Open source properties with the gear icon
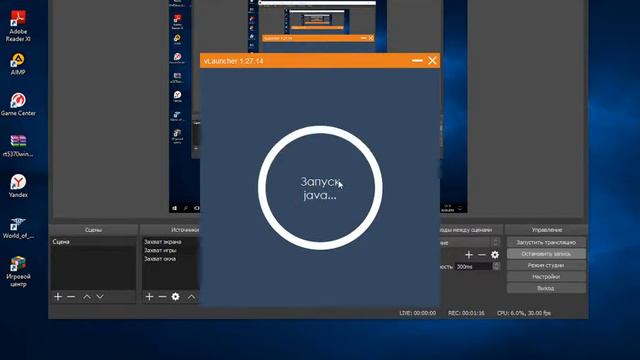Image resolution: width=640 pixels, height=360 pixels. pyautogui.click(x=176, y=297)
